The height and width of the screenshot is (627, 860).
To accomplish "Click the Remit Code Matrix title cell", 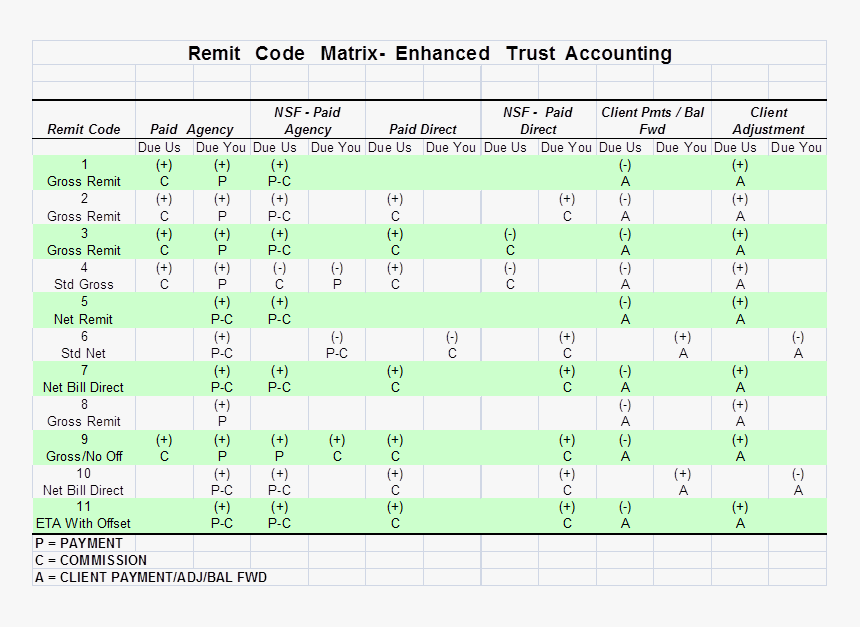I will pos(430,54).
